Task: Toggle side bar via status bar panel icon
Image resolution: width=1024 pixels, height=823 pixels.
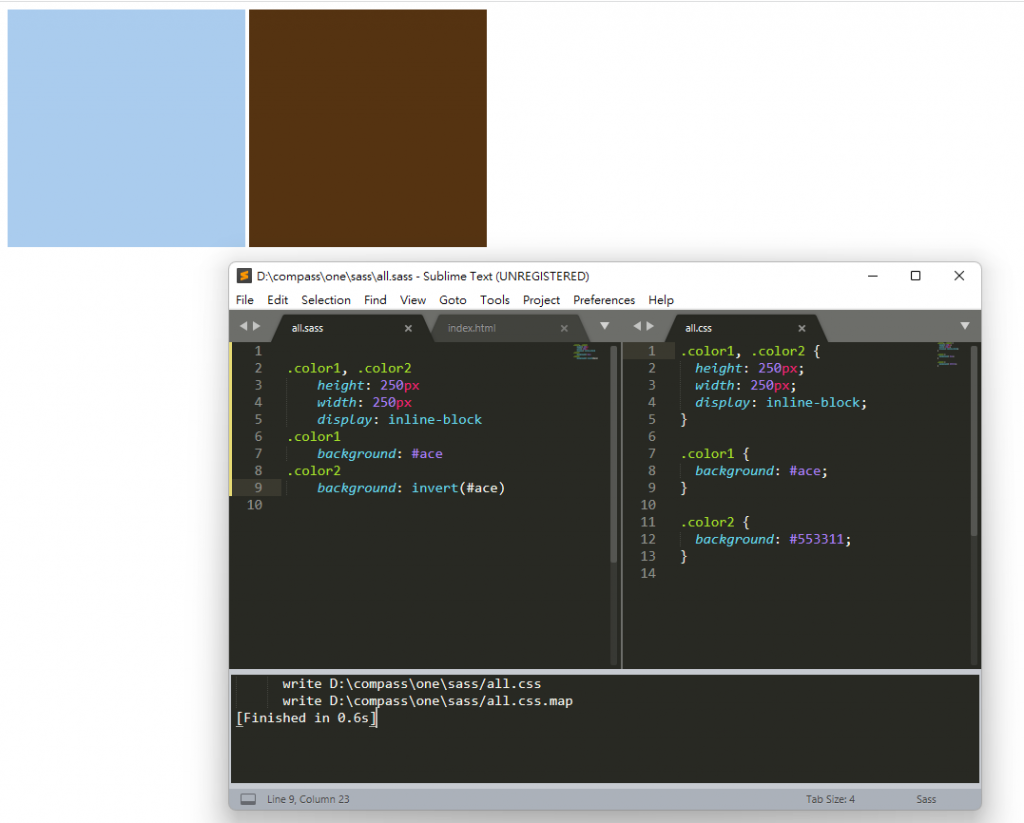Action: point(248,799)
